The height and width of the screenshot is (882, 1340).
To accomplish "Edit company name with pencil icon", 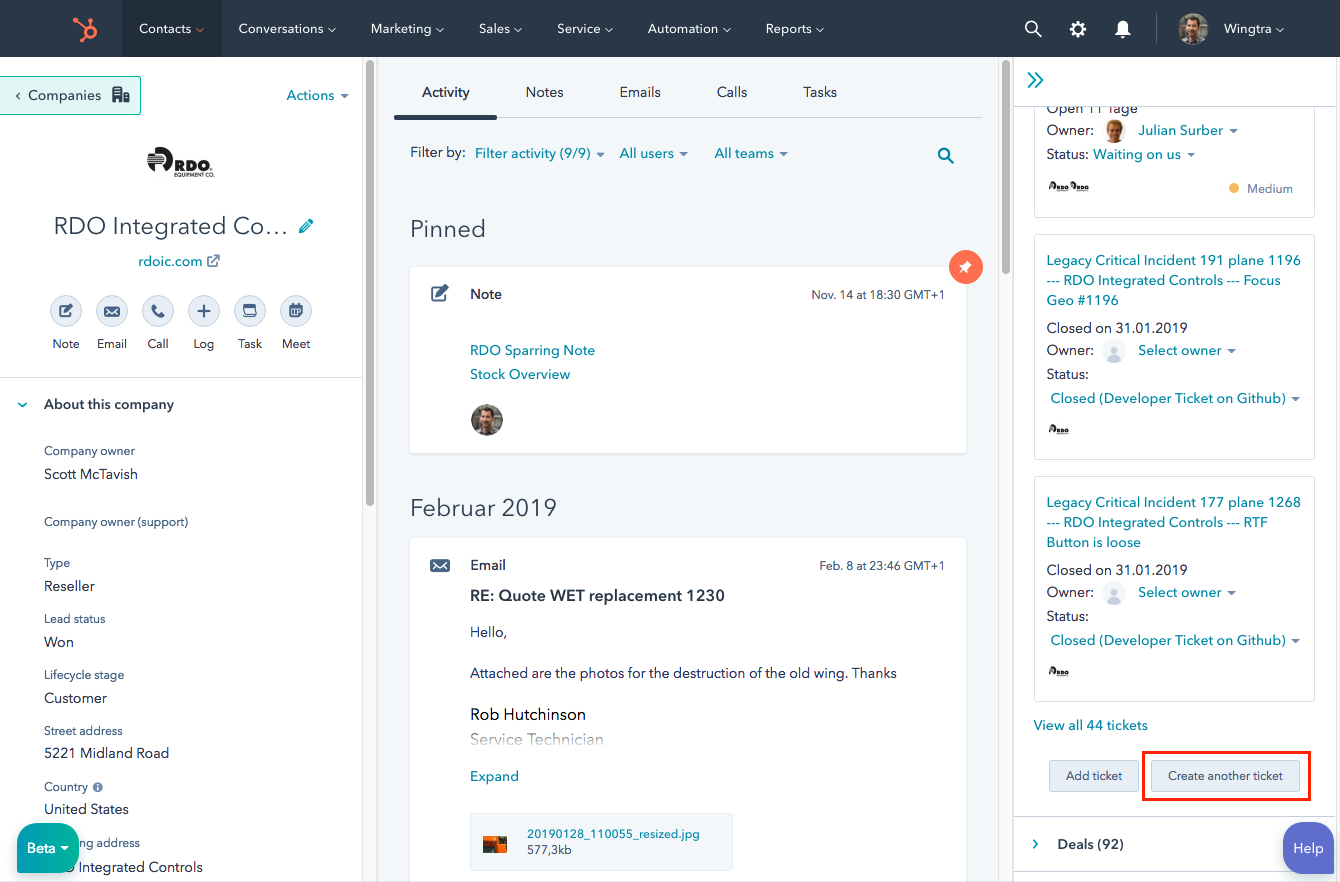I will 306,226.
